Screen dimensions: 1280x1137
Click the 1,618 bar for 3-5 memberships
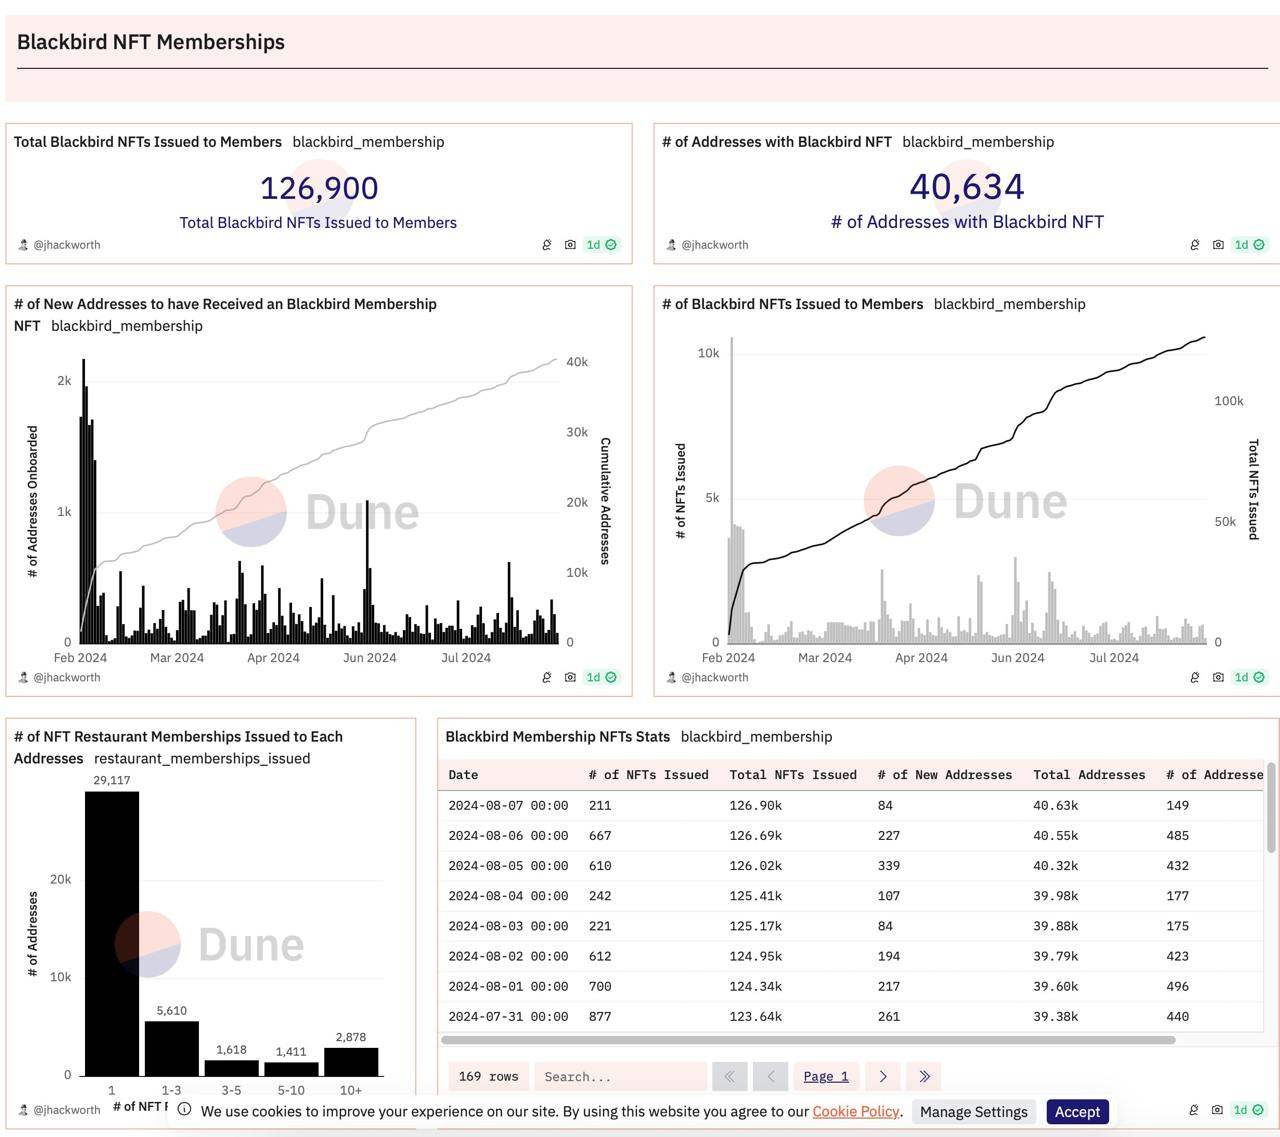pyautogui.click(x=231, y=1068)
